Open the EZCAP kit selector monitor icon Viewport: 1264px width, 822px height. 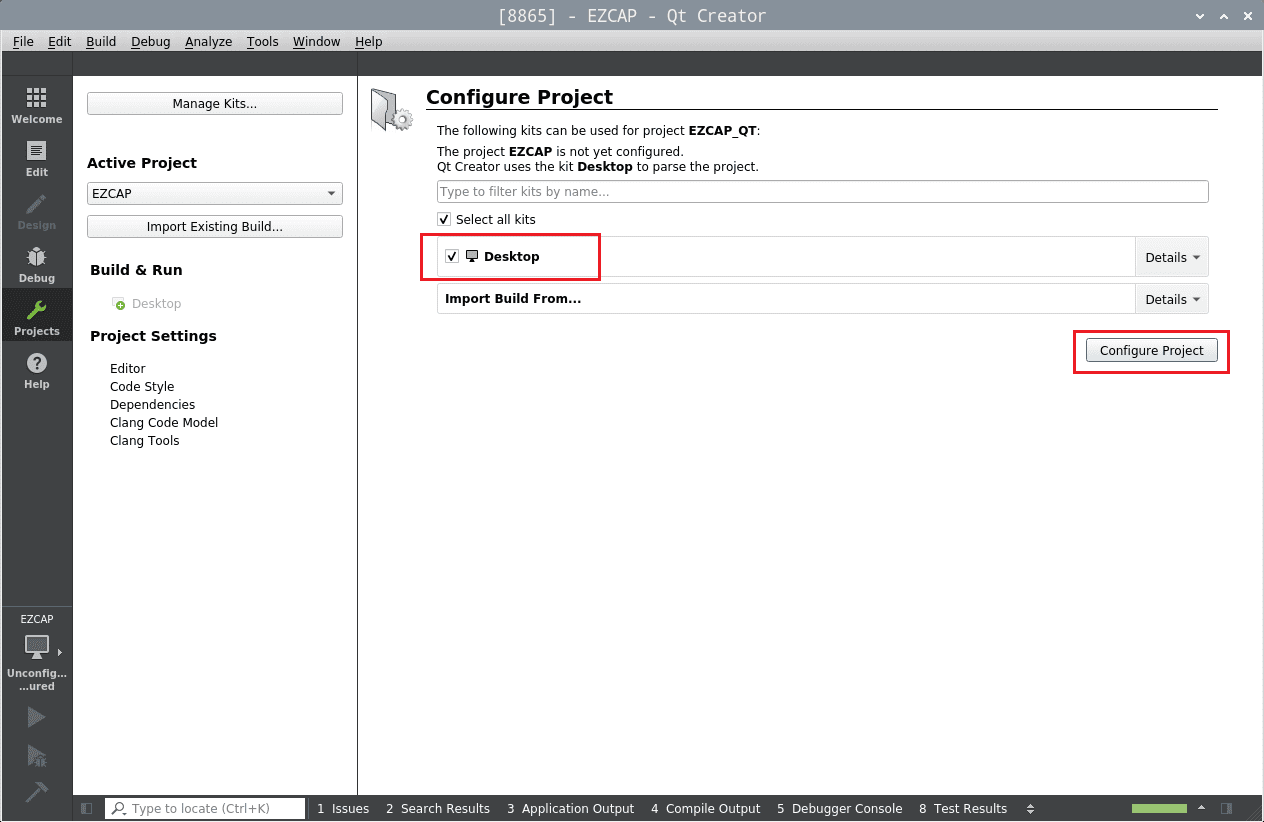[37, 647]
